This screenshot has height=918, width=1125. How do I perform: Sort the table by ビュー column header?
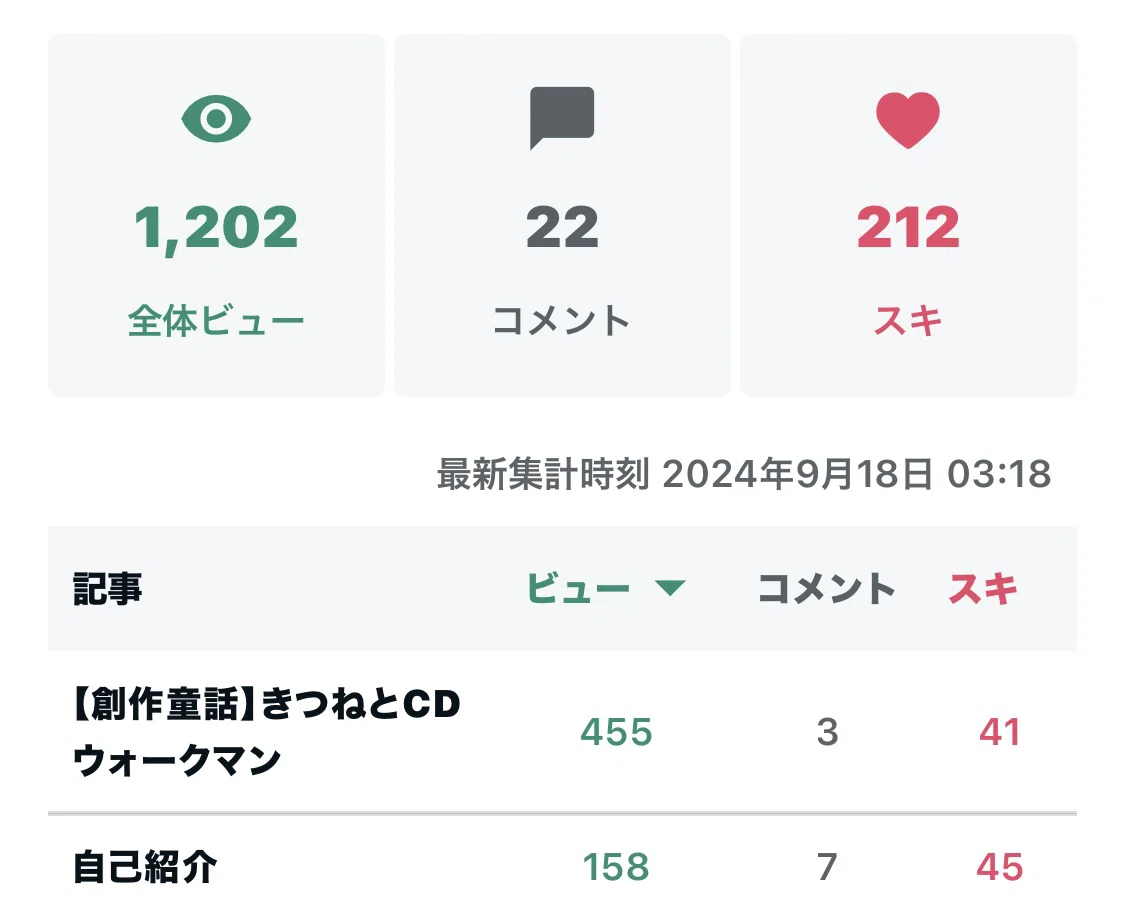[x=578, y=589]
